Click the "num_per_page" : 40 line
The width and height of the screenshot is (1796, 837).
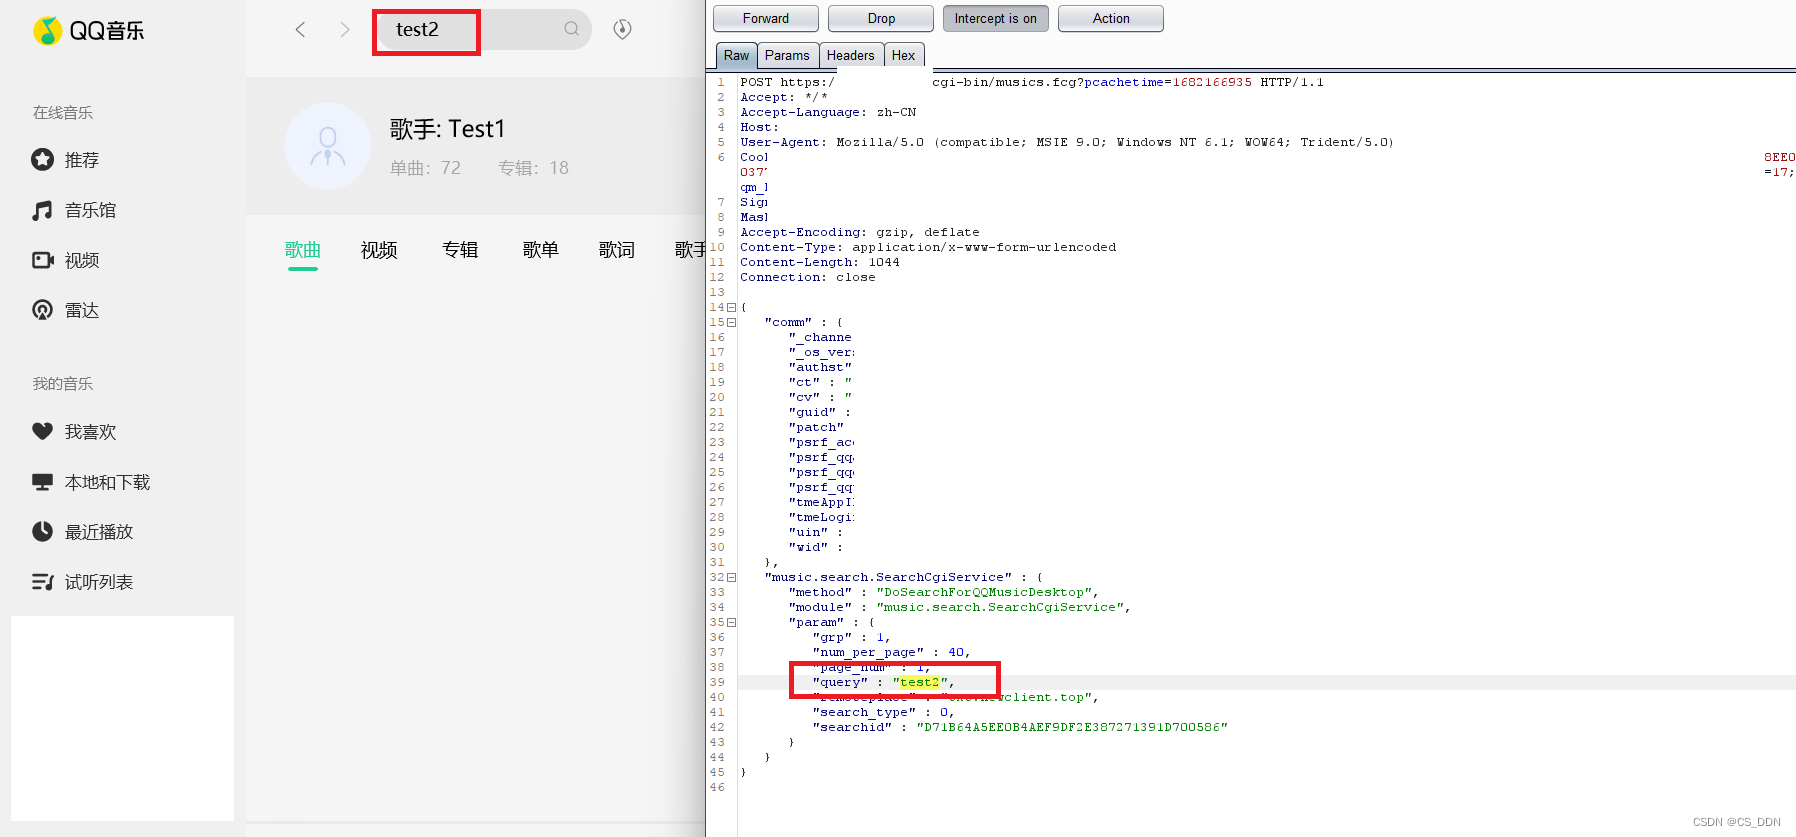891,652
